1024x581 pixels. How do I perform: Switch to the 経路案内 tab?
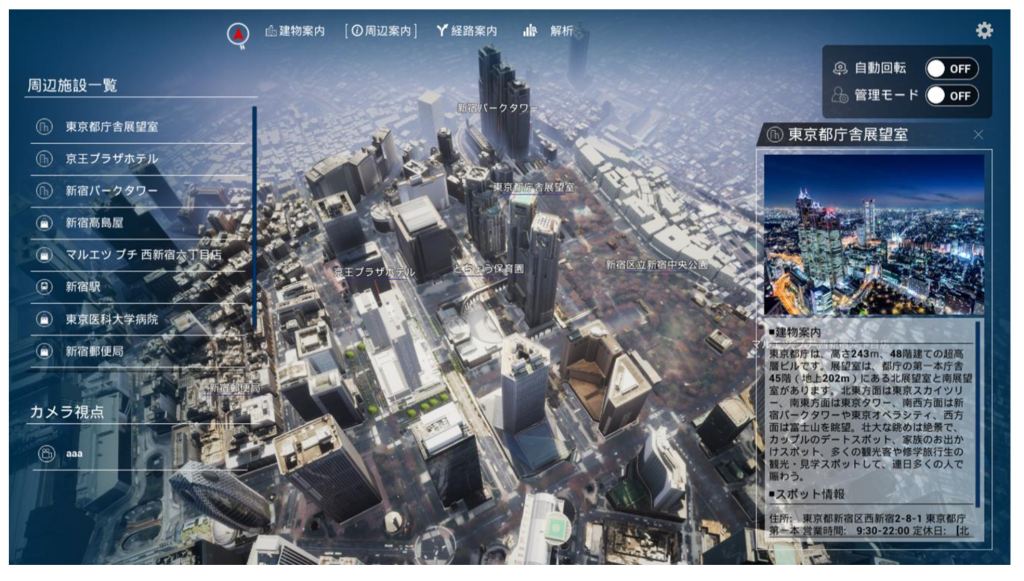467,31
